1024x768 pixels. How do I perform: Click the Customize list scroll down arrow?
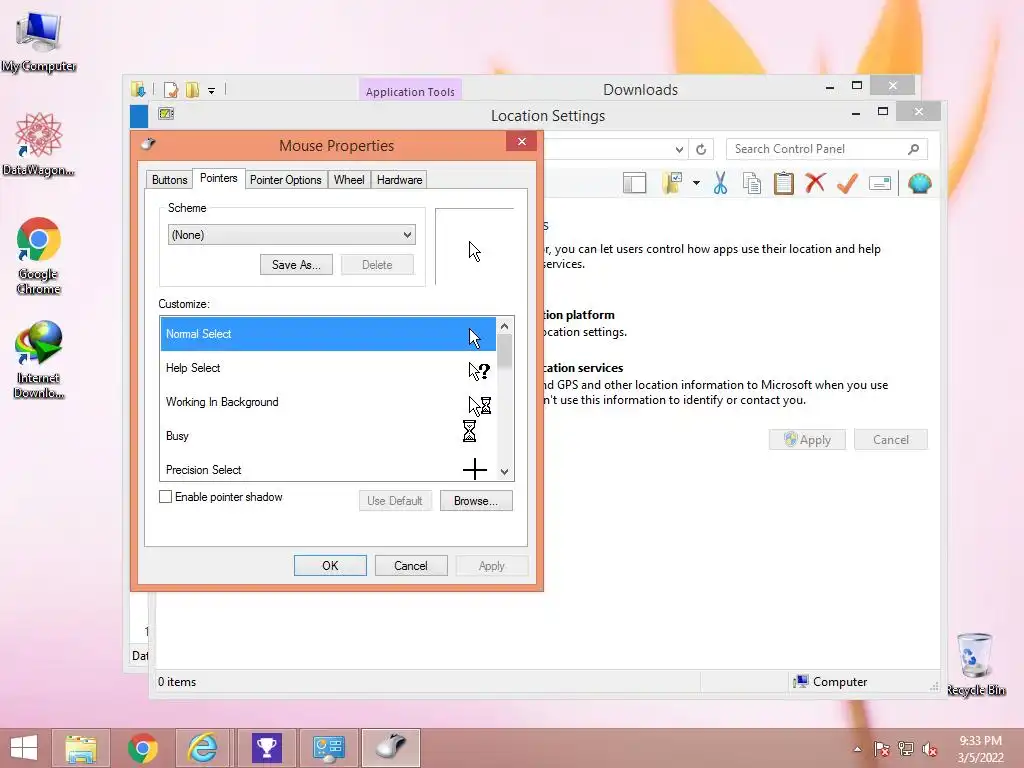pos(504,472)
